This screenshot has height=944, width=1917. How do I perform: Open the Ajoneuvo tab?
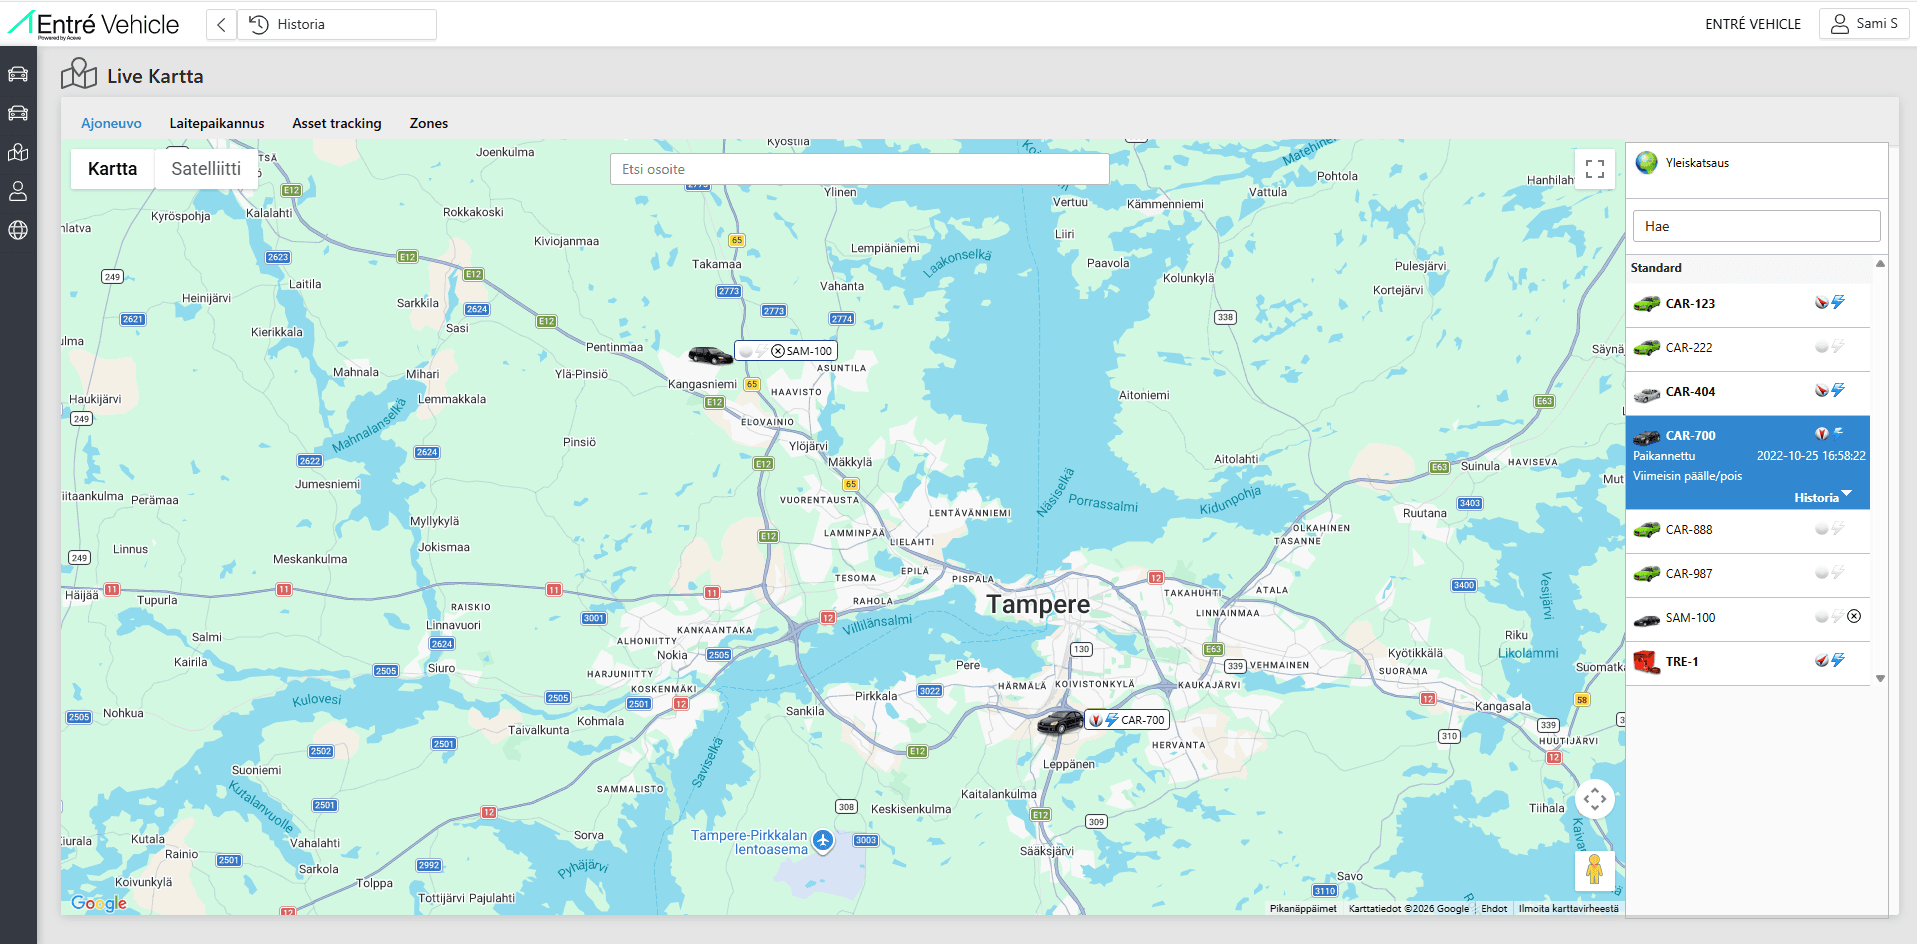click(111, 124)
